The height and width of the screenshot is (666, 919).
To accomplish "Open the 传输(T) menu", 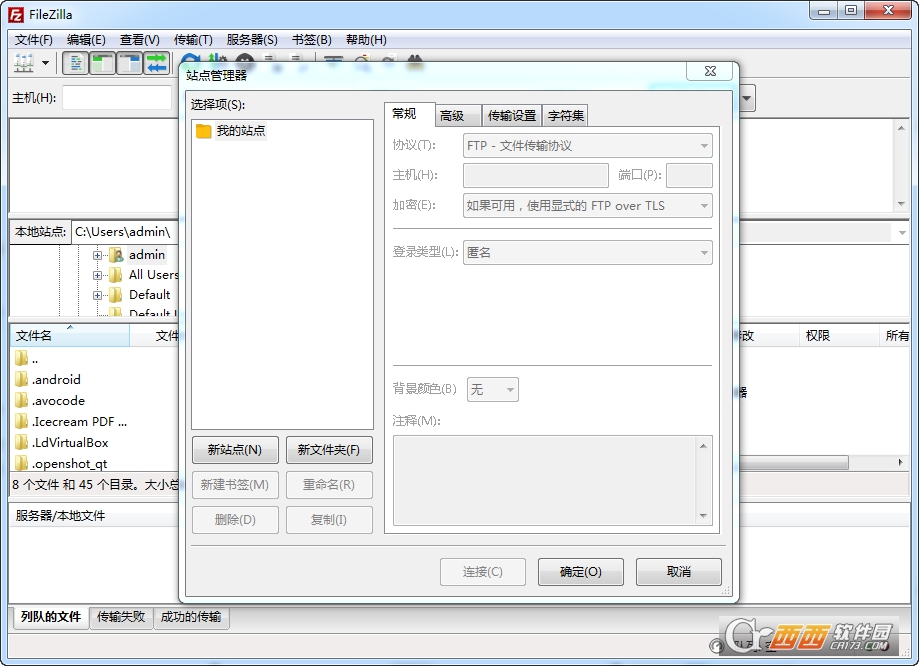I will point(193,40).
